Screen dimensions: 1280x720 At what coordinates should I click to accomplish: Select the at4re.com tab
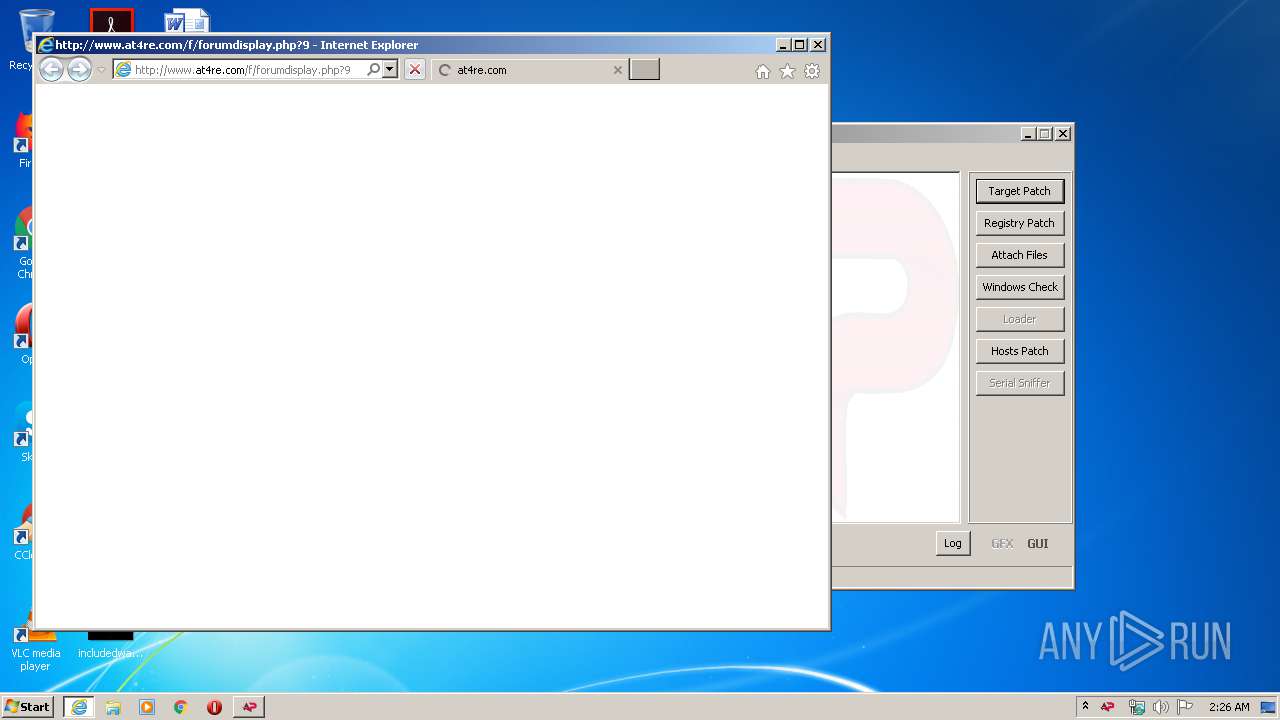pyautogui.click(x=530, y=70)
